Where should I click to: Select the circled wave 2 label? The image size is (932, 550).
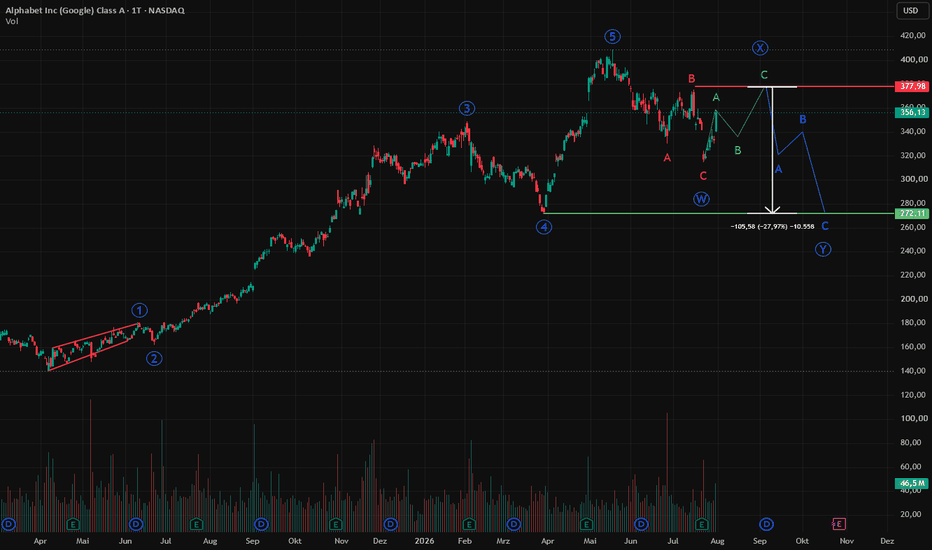click(154, 359)
